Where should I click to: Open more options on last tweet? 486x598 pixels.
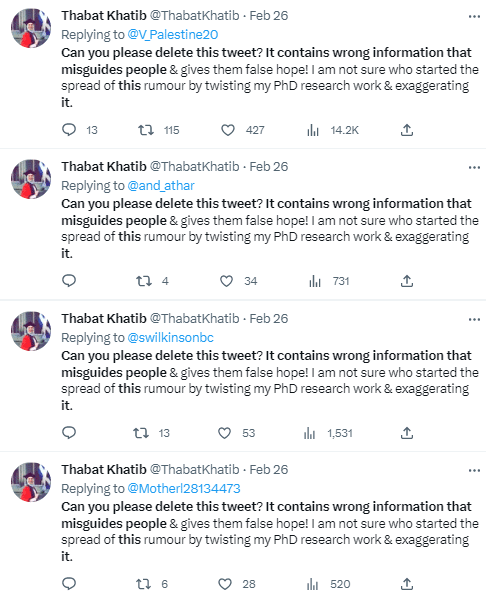(x=474, y=470)
